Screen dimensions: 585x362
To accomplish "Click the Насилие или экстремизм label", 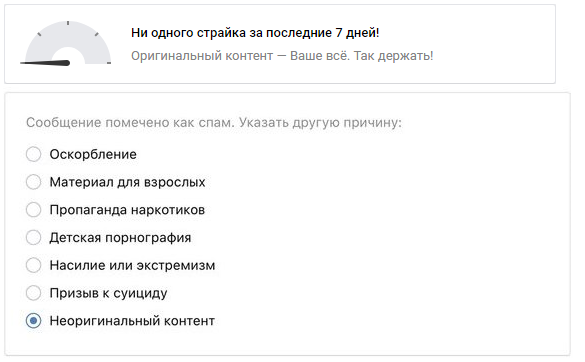I will coord(132,265).
